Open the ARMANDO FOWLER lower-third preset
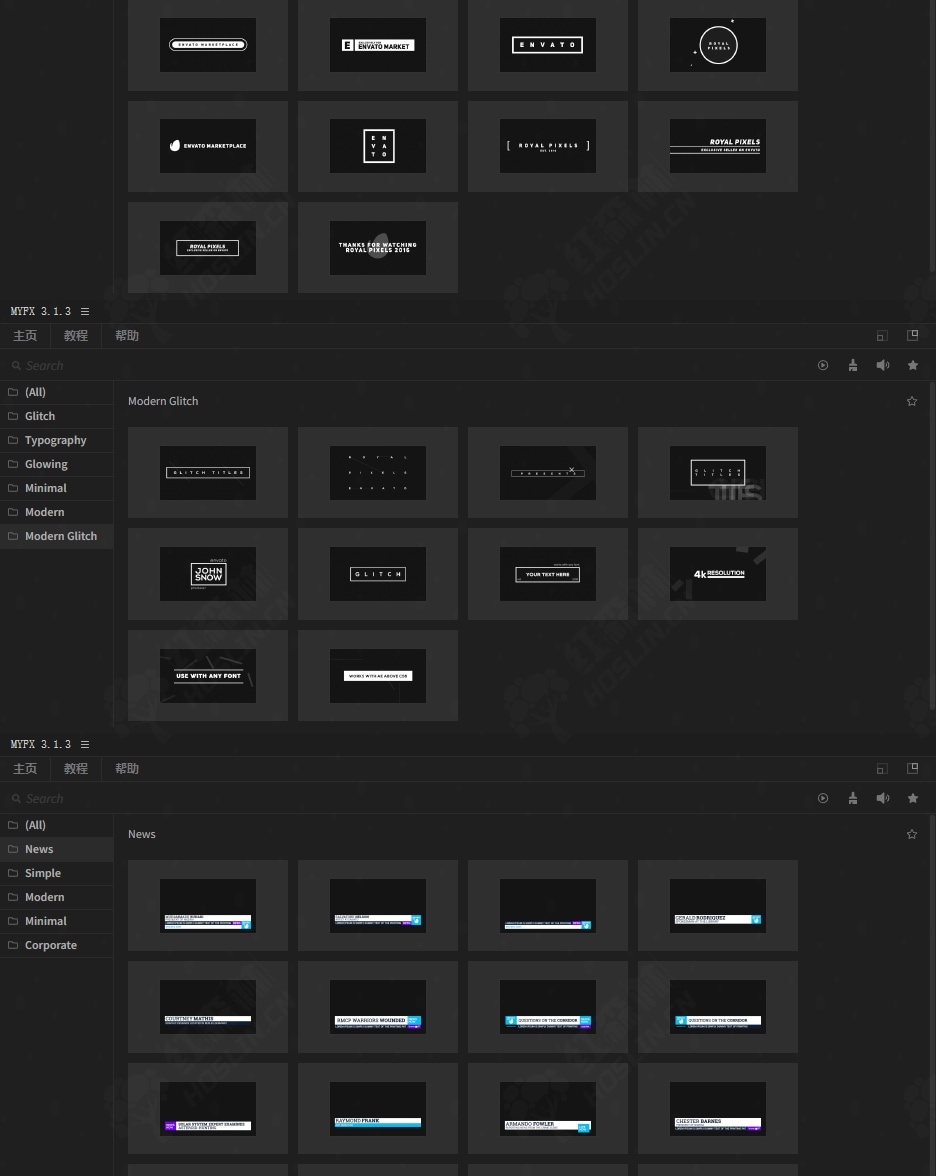Image resolution: width=936 pixels, height=1176 pixels. pos(548,1108)
